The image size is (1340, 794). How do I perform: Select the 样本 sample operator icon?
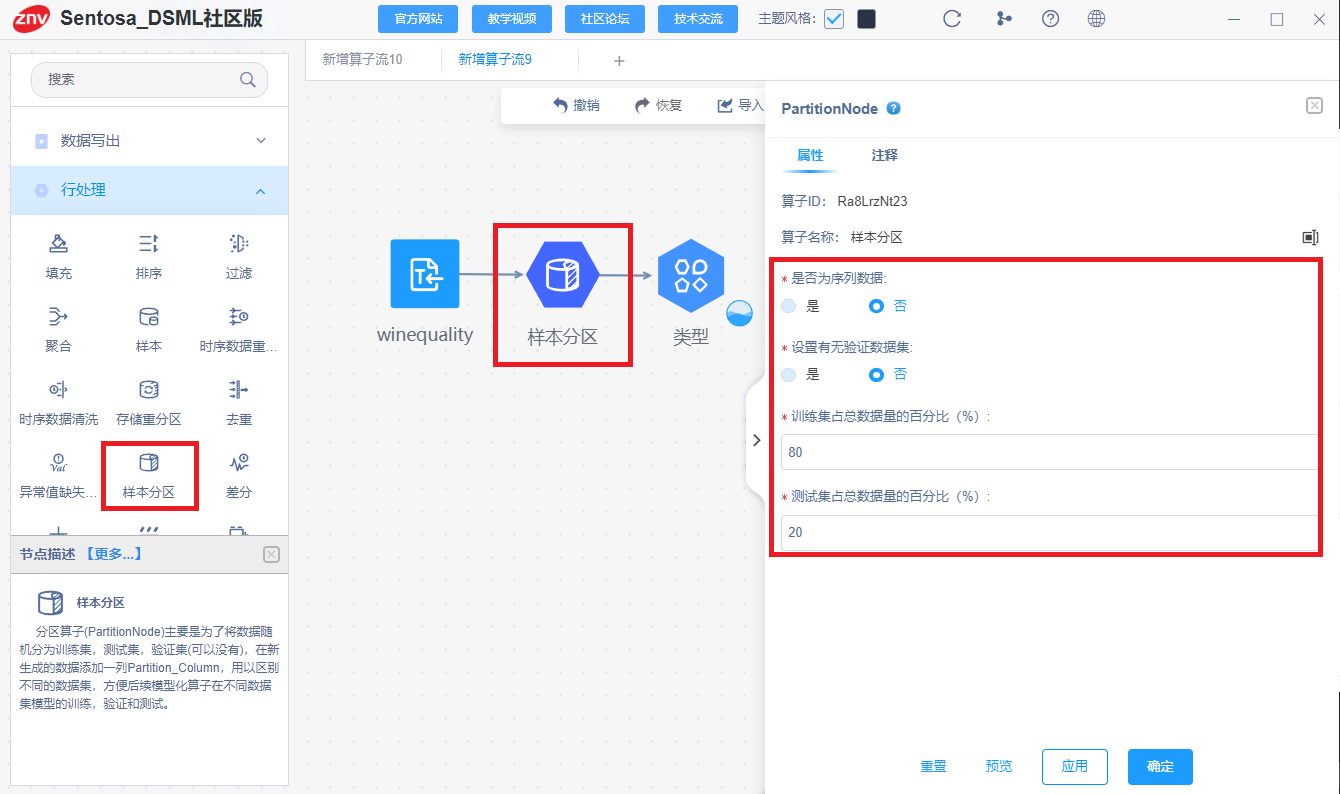click(148, 317)
